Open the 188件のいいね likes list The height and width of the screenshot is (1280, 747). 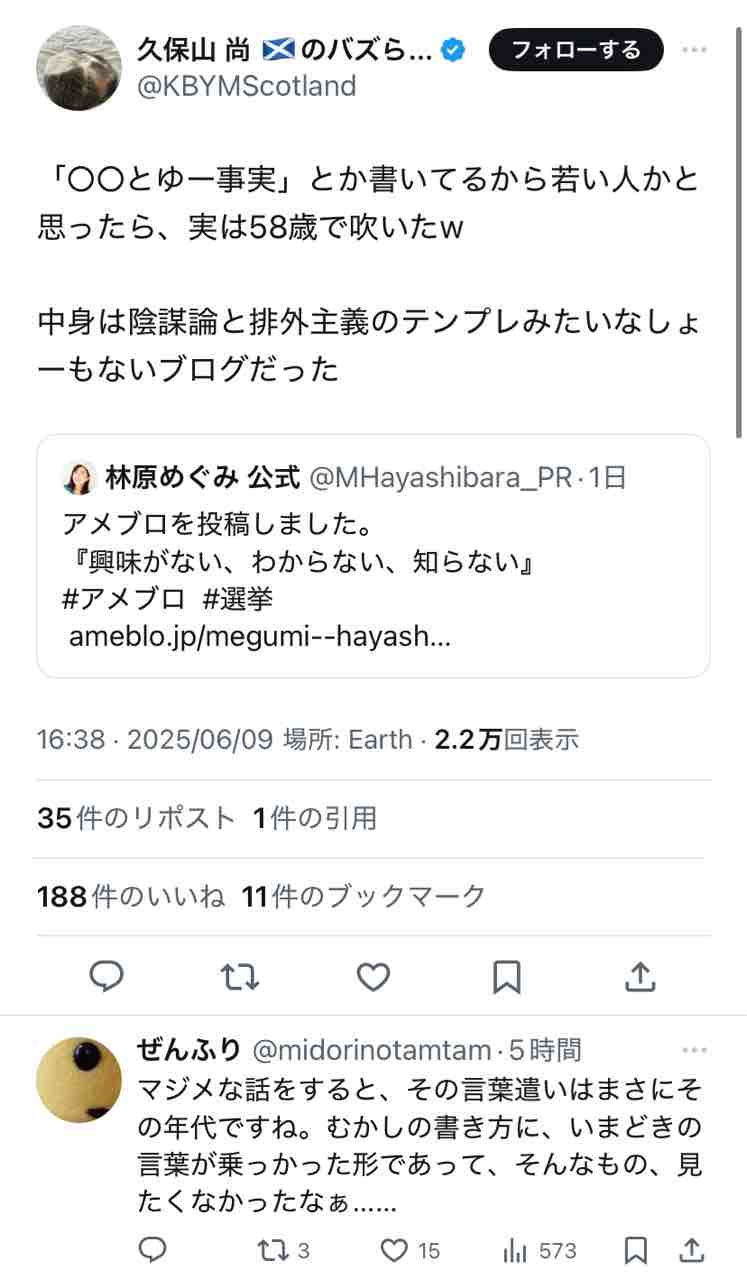pos(131,896)
